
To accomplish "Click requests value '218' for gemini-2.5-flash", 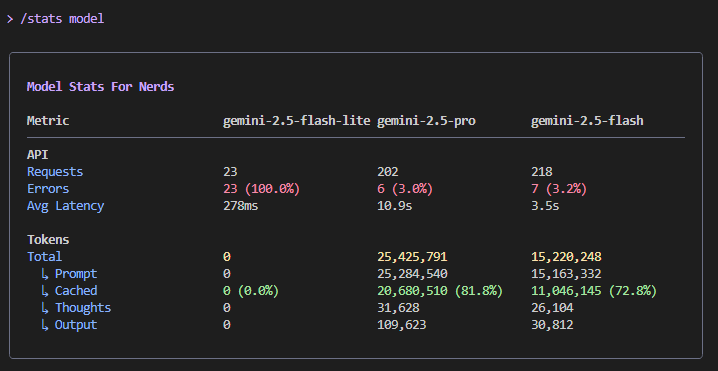I will click(x=542, y=172).
